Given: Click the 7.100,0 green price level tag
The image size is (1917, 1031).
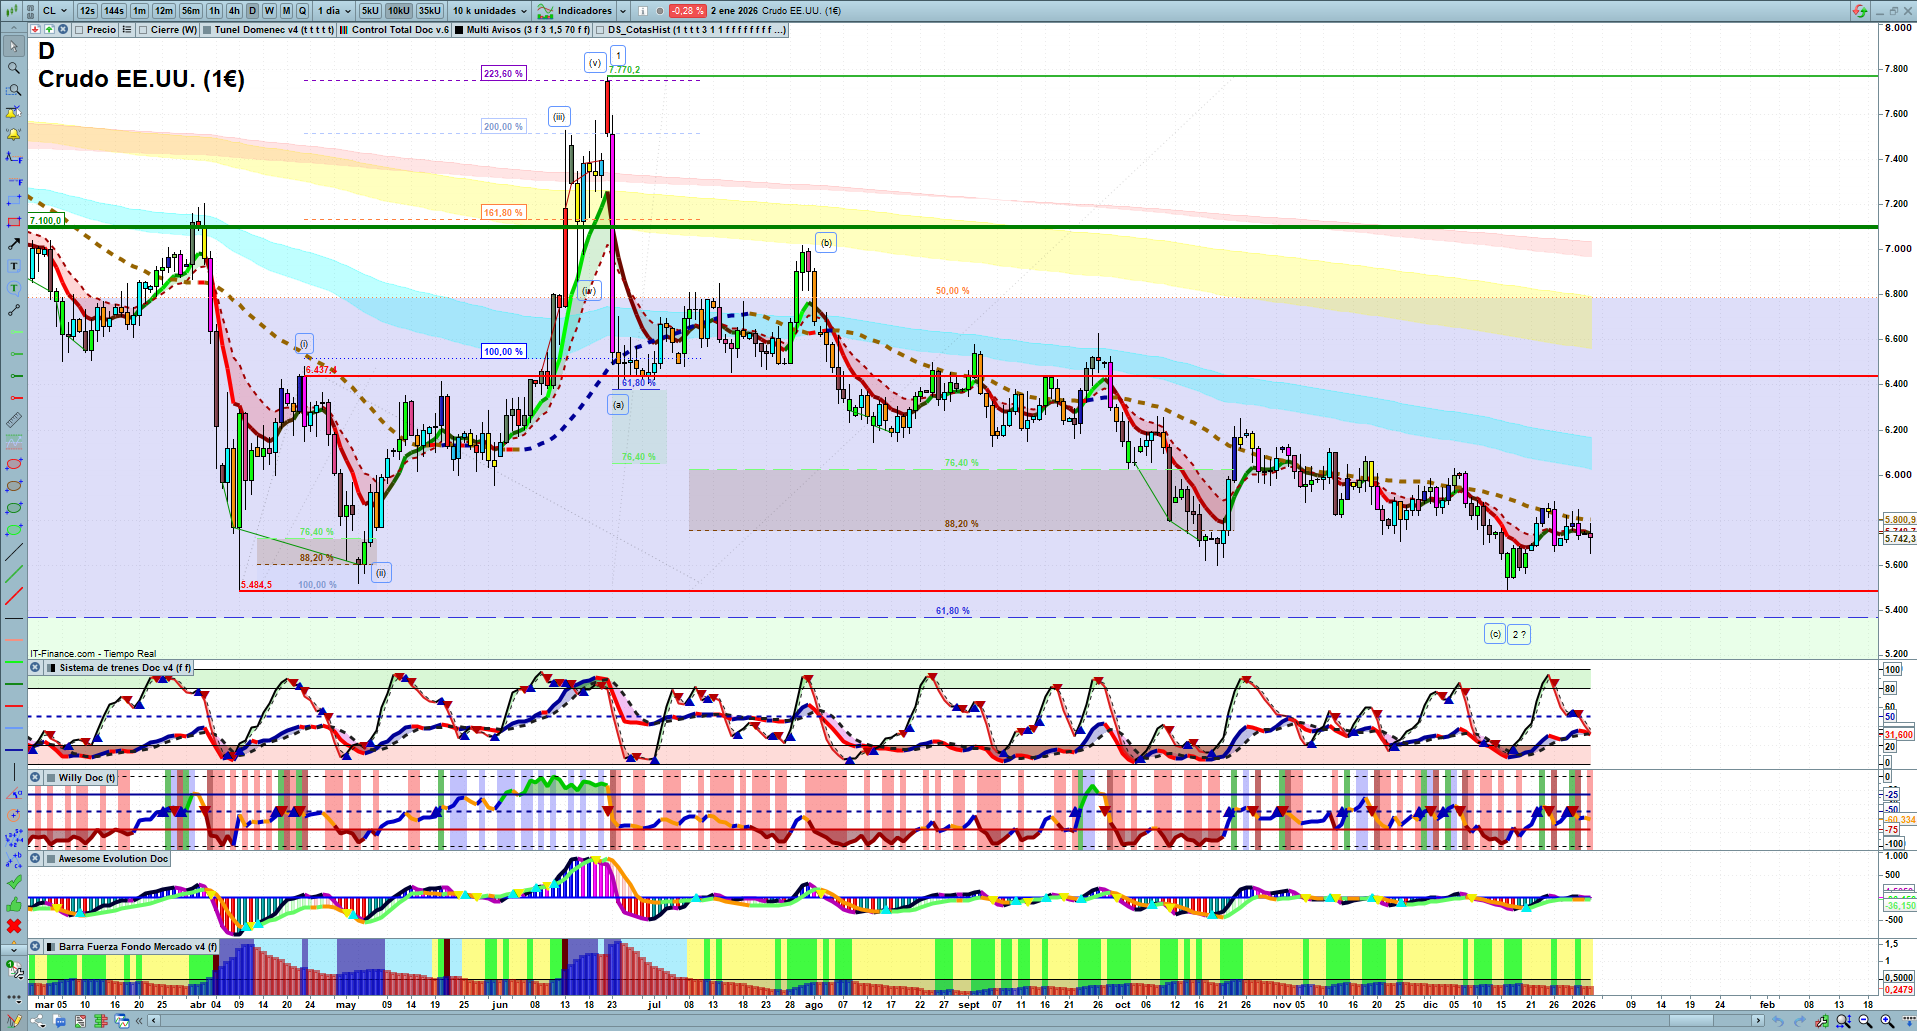Looking at the screenshot, I should [x=46, y=220].
